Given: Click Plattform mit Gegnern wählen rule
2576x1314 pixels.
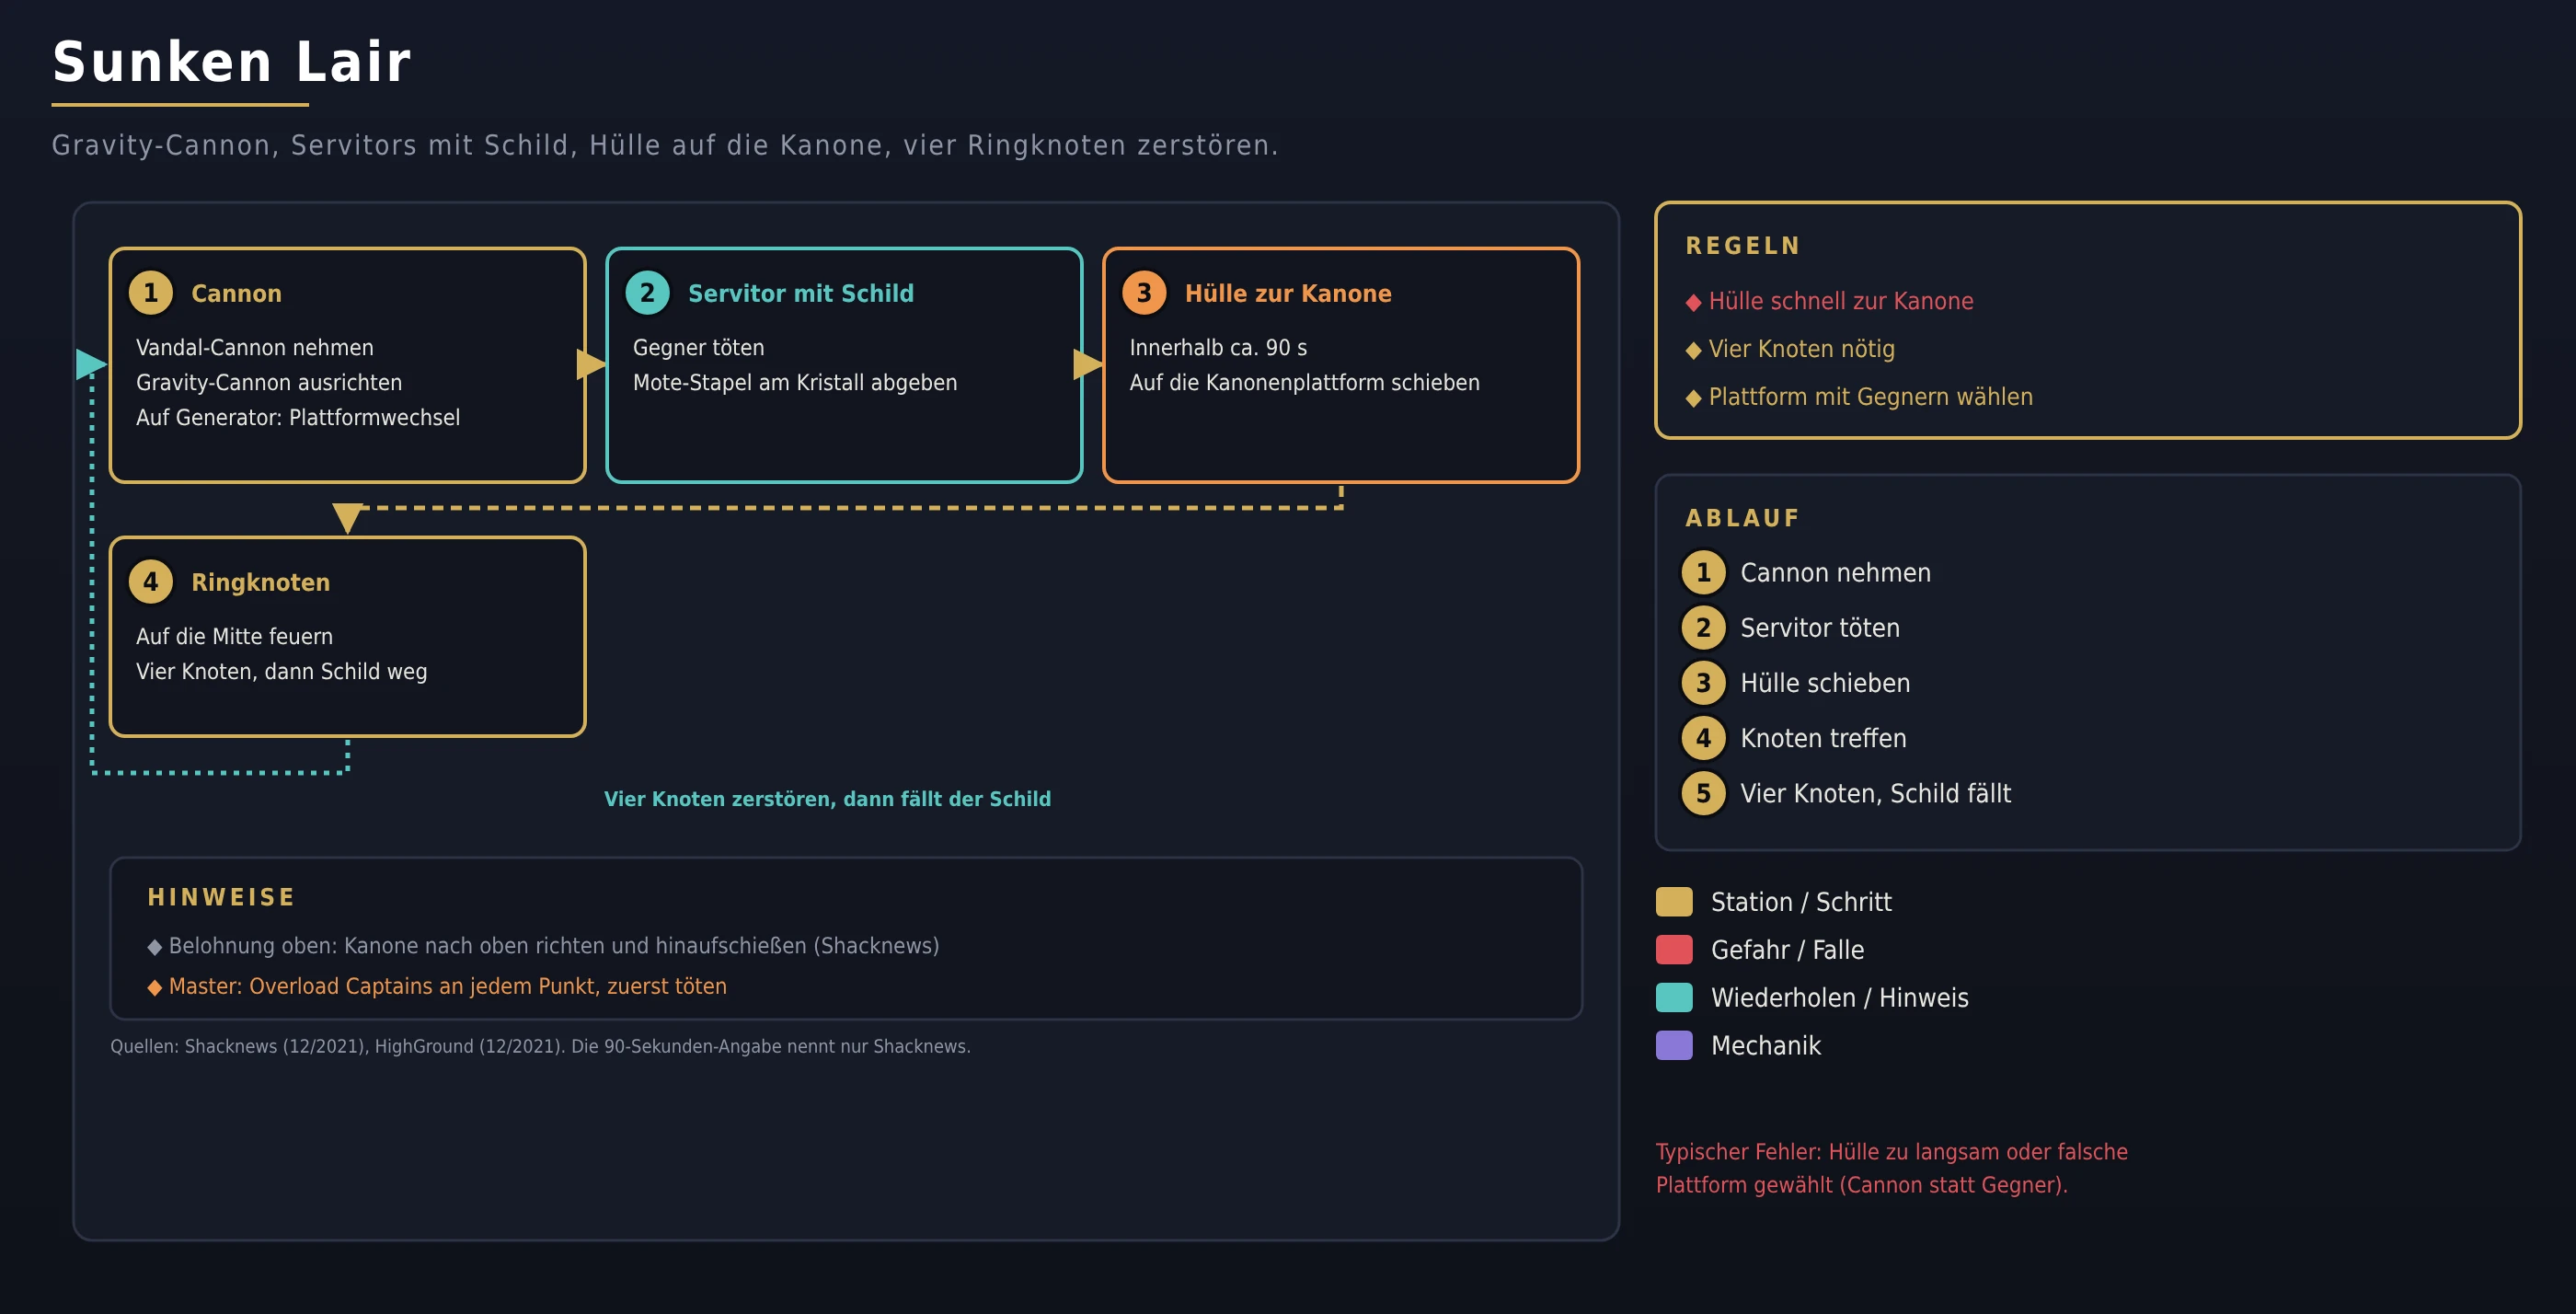Looking at the screenshot, I should (1859, 397).
